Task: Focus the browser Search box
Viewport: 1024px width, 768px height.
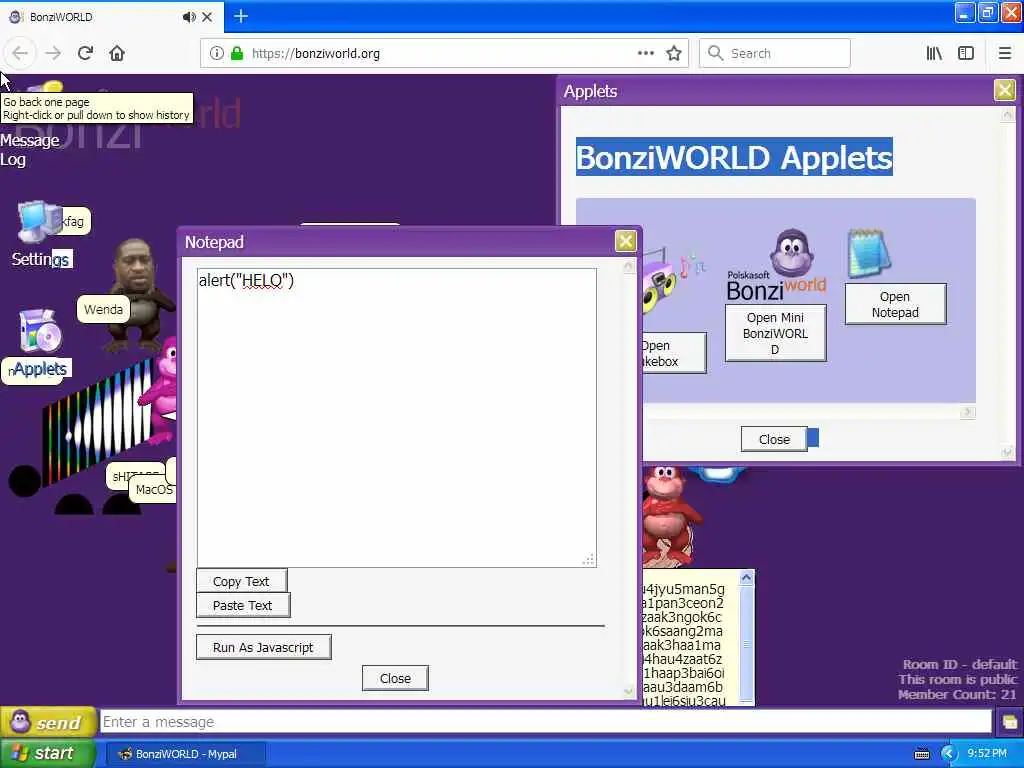Action: point(775,53)
